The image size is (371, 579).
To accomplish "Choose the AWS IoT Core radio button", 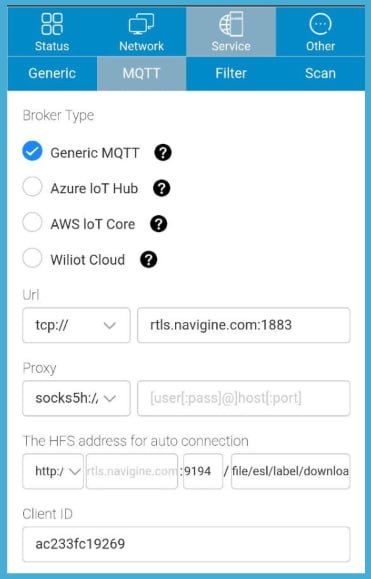I will 32,222.
